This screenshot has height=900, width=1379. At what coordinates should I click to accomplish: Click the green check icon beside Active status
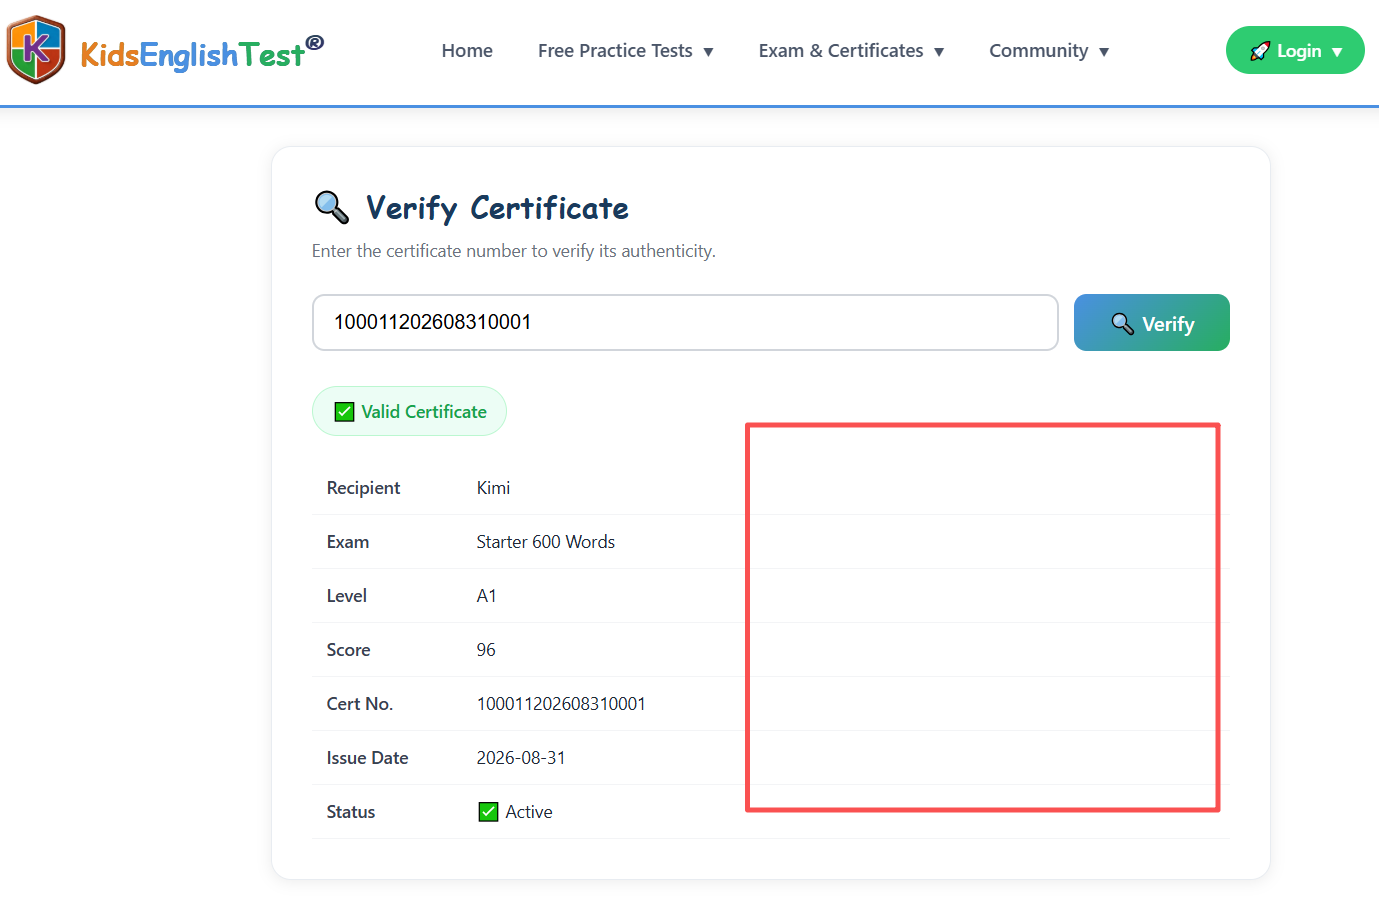pyautogui.click(x=488, y=812)
